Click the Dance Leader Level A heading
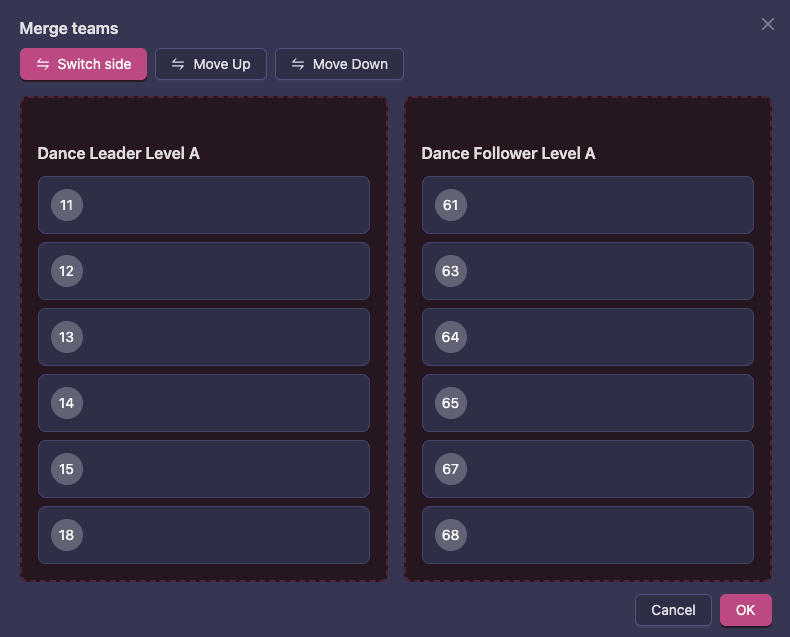 click(x=118, y=153)
